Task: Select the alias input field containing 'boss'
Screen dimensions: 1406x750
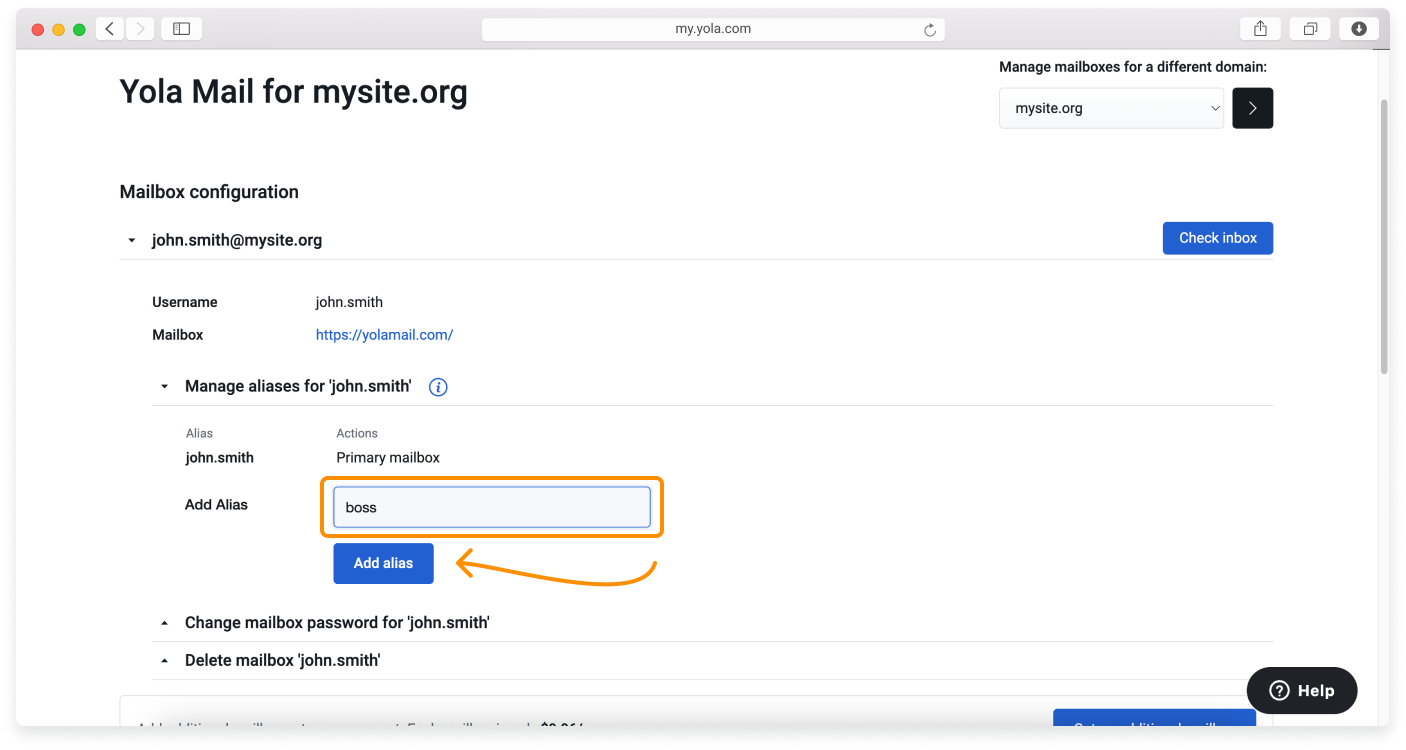Action: [x=492, y=506]
